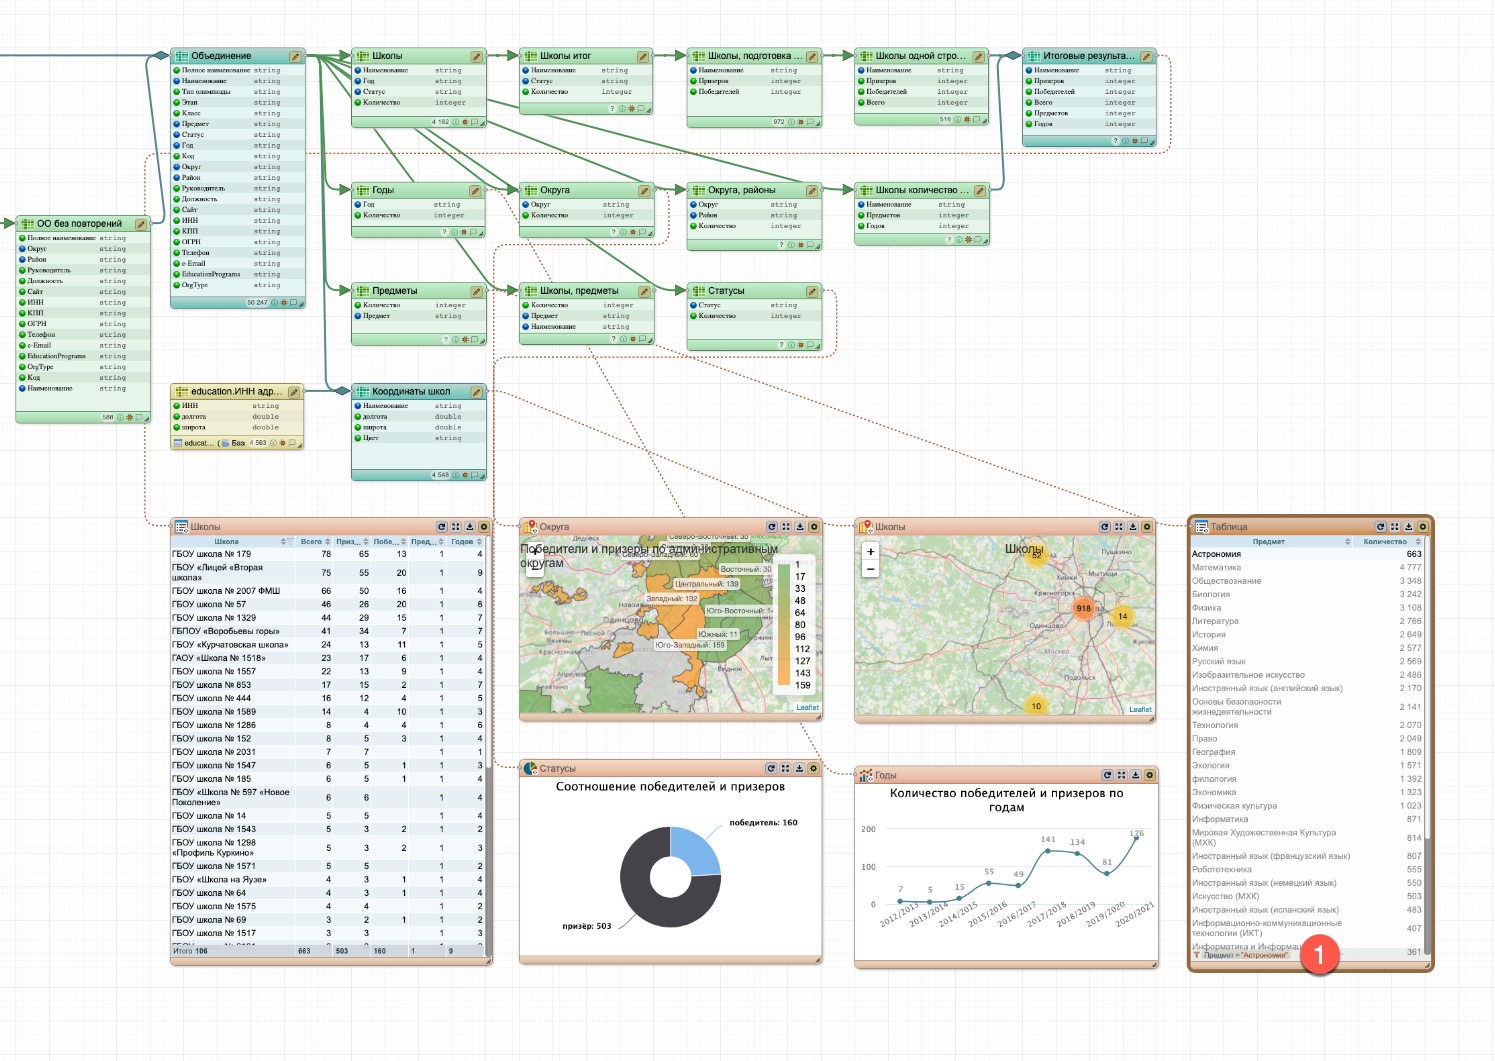Sort Школы table by Всего column

(x=326, y=542)
